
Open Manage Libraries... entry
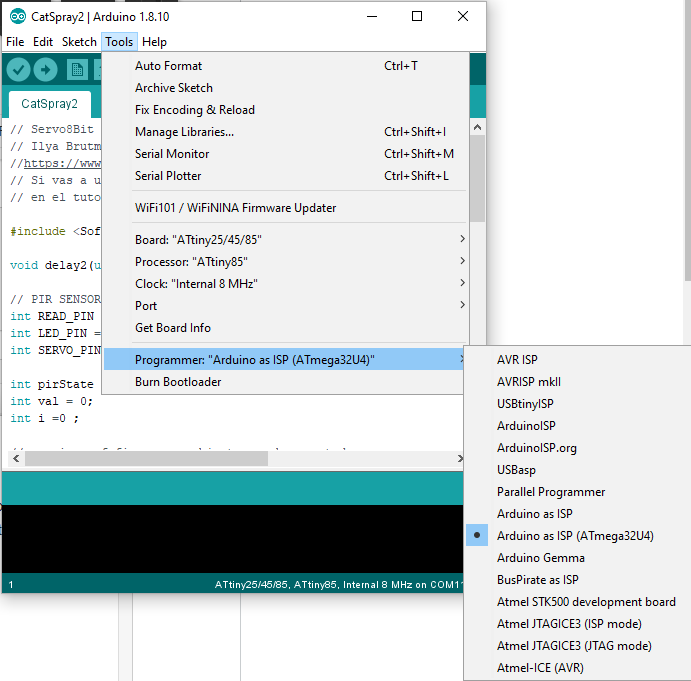pyautogui.click(x=285, y=132)
